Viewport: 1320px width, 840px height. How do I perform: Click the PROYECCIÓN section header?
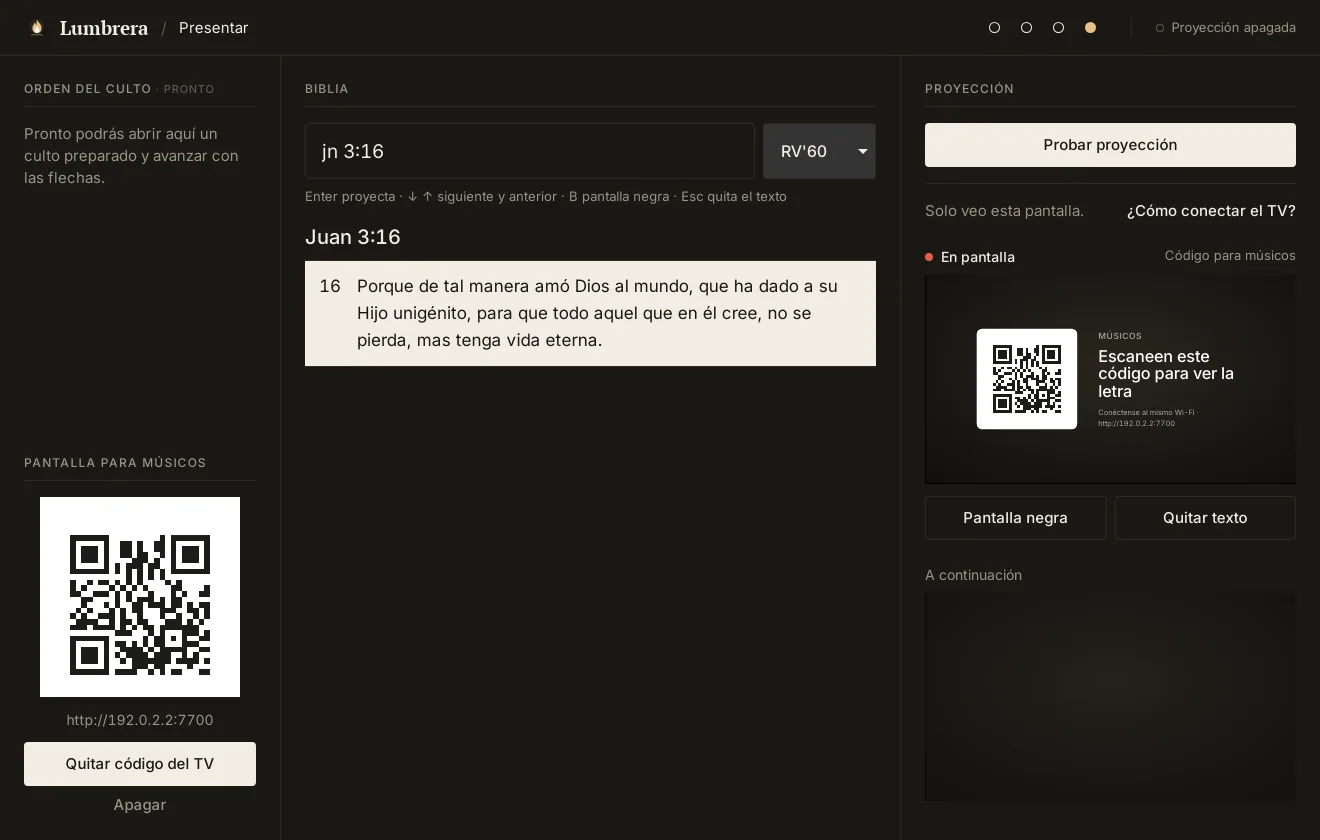point(969,89)
